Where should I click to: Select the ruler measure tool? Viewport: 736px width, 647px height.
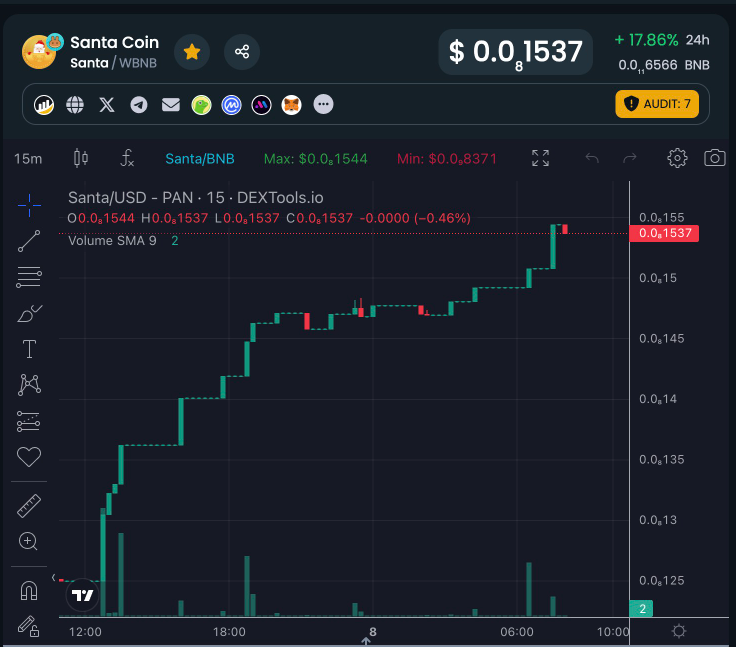pos(29,506)
